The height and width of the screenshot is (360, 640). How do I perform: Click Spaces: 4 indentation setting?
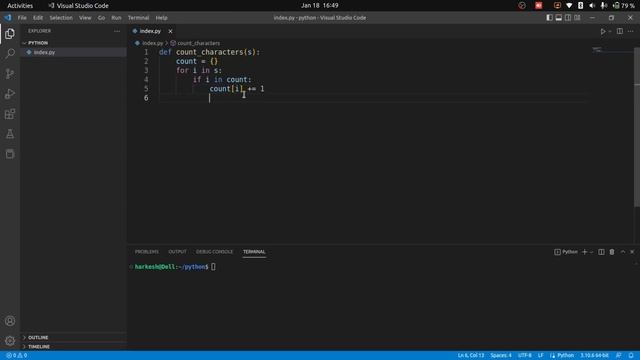pos(501,356)
